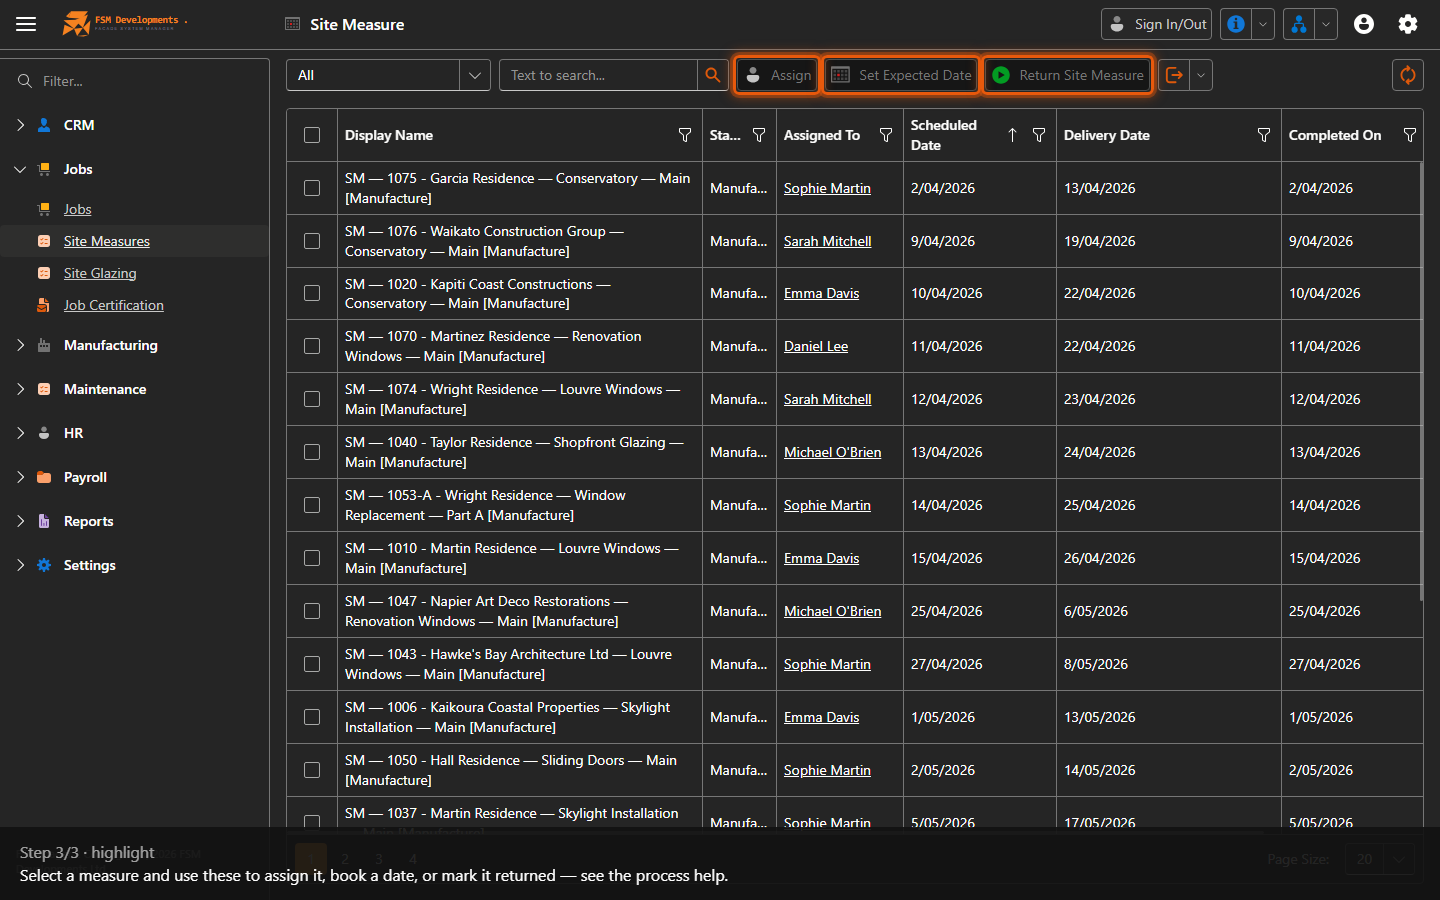Image resolution: width=1440 pixels, height=900 pixels.
Task: Click the Payroll folder icon
Action: 44,477
